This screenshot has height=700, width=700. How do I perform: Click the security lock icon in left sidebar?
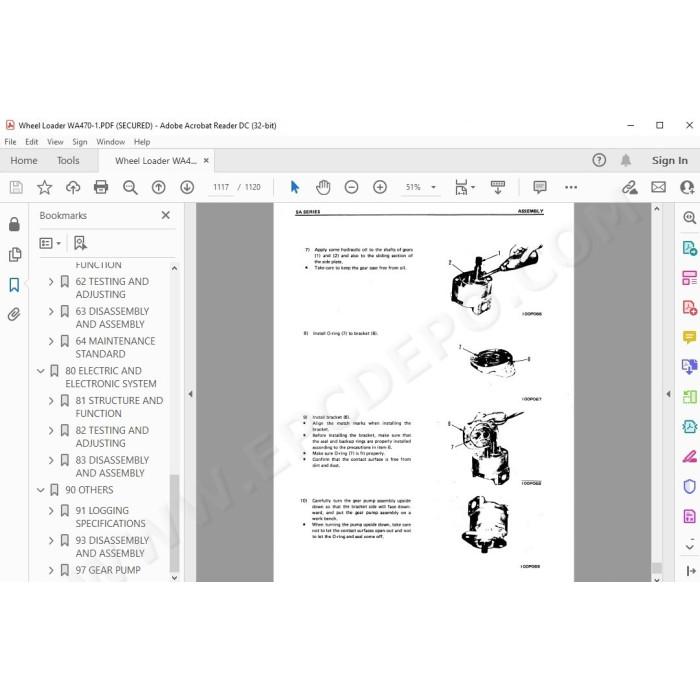point(14,224)
